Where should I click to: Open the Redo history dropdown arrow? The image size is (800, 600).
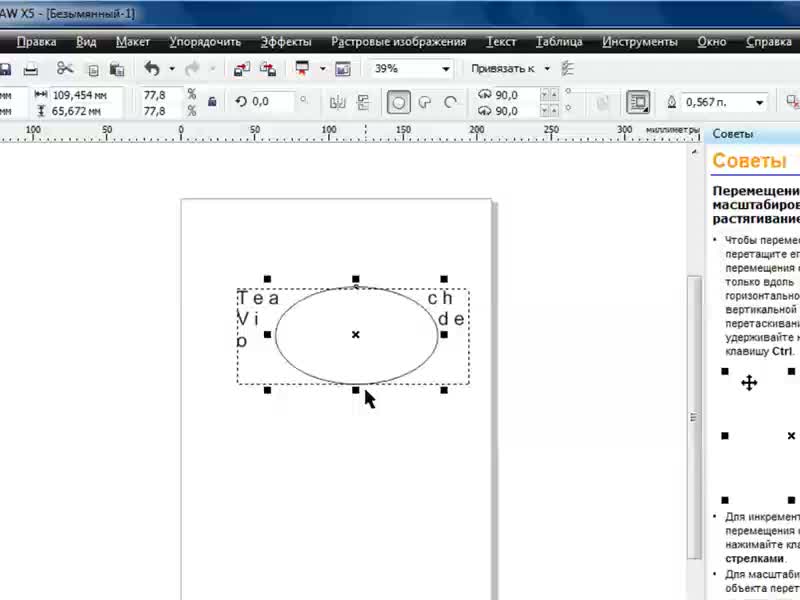coord(213,68)
